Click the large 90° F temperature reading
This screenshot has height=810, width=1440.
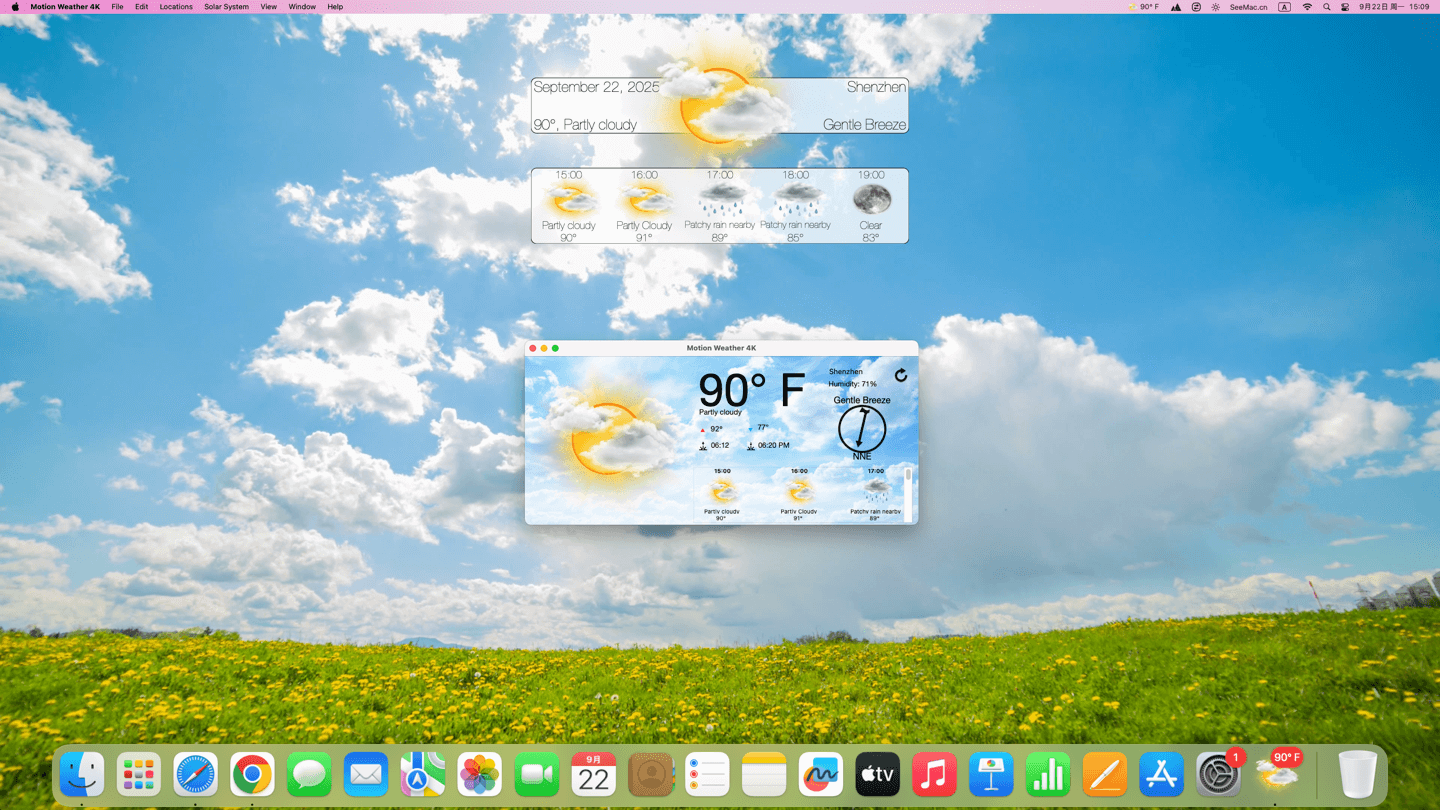point(751,390)
